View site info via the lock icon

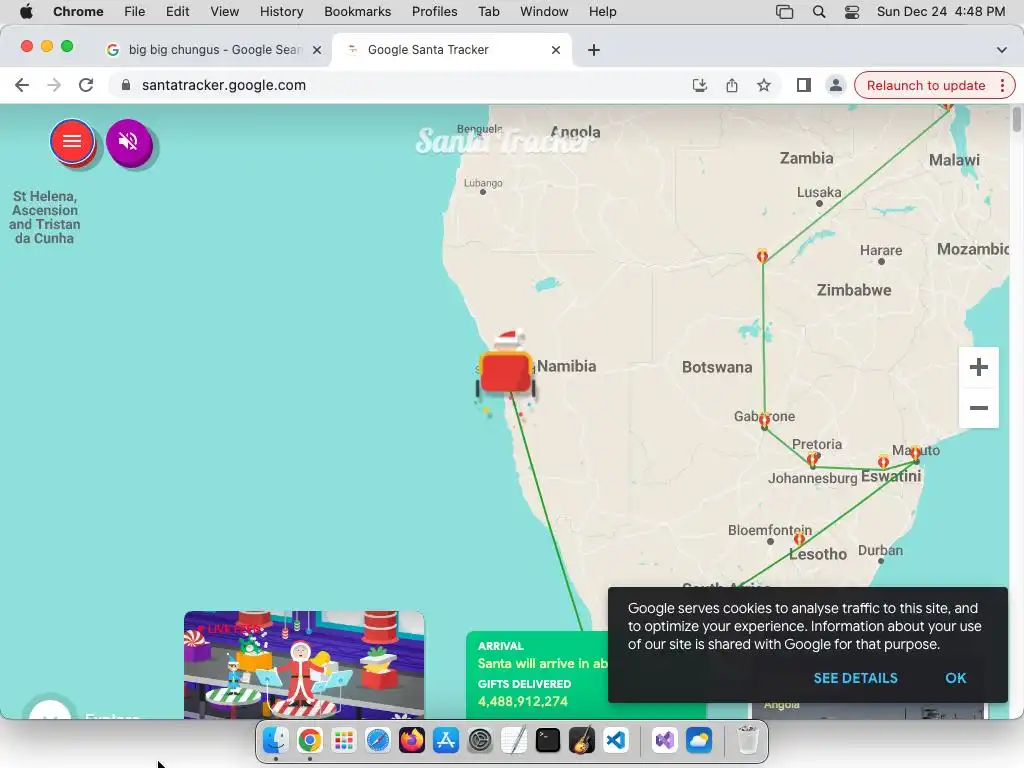pyautogui.click(x=126, y=85)
